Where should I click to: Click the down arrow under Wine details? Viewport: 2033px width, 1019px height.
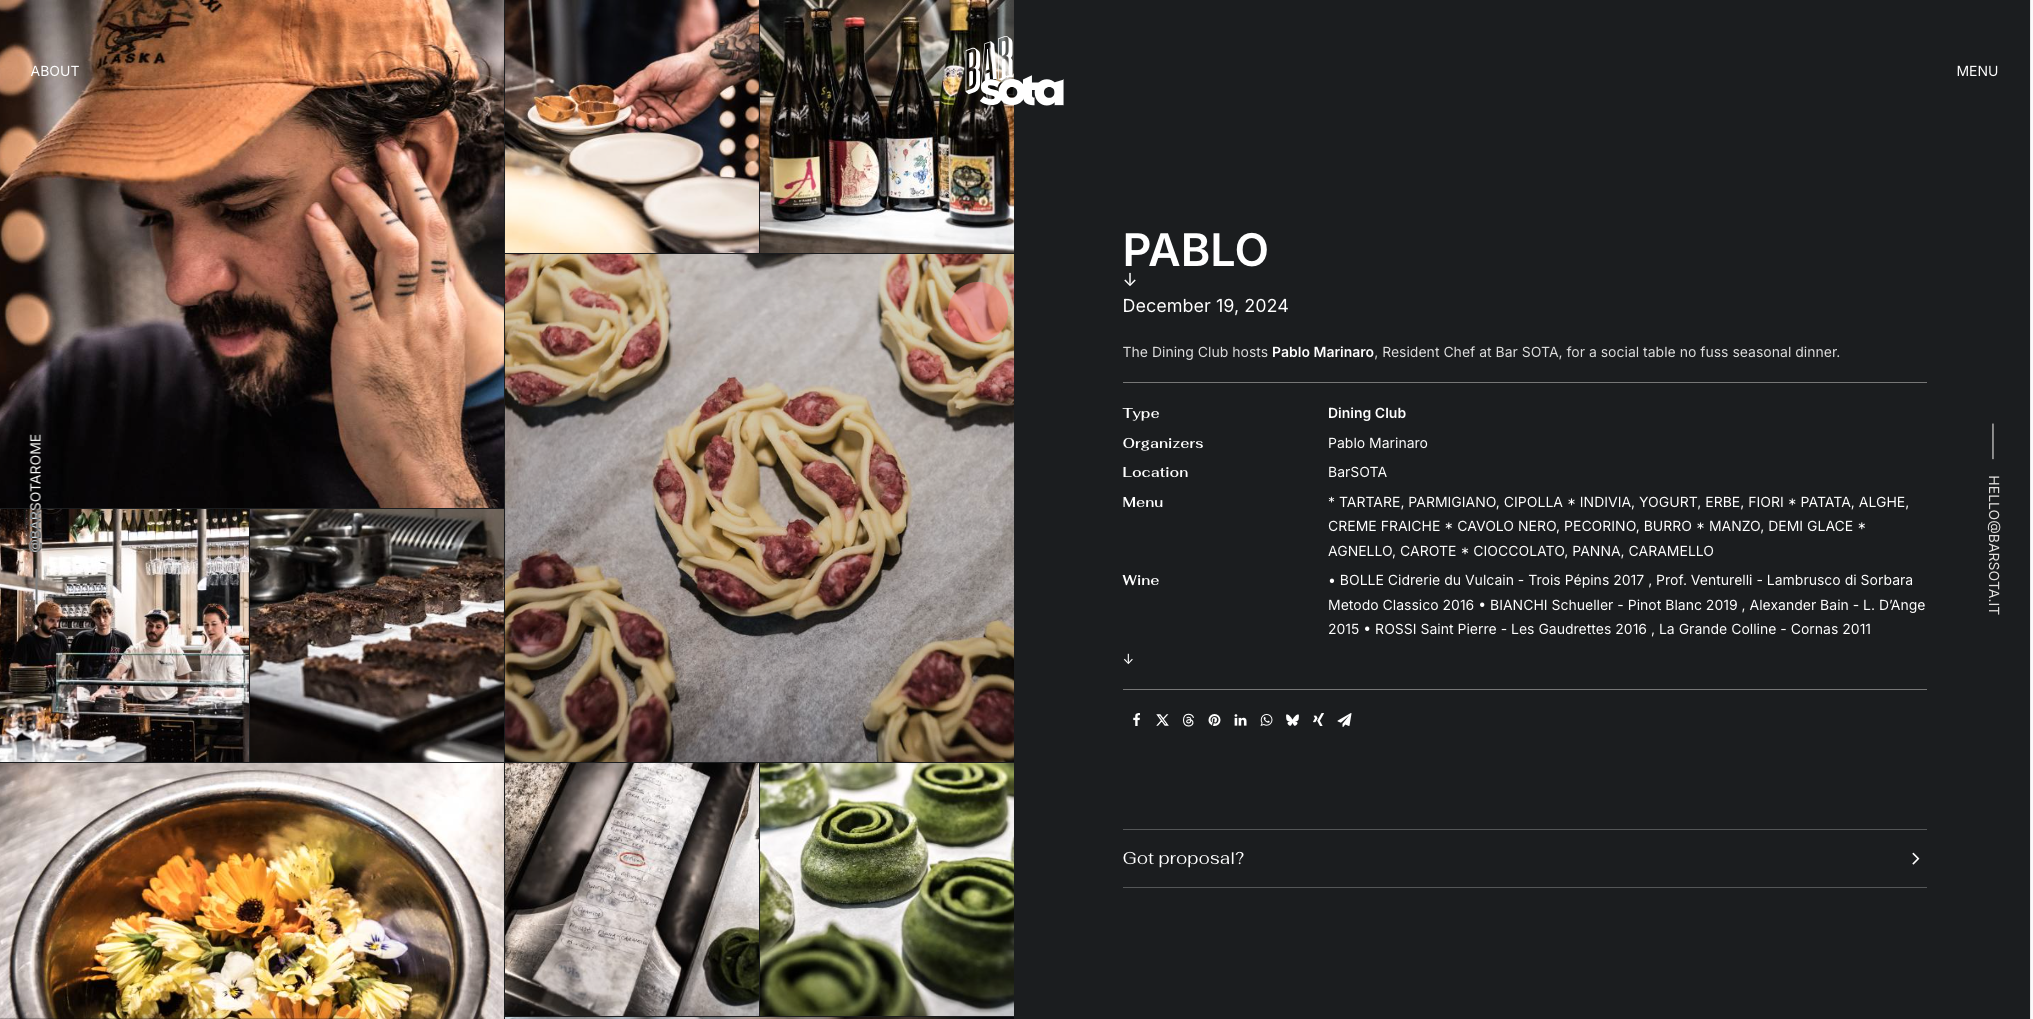1128,659
